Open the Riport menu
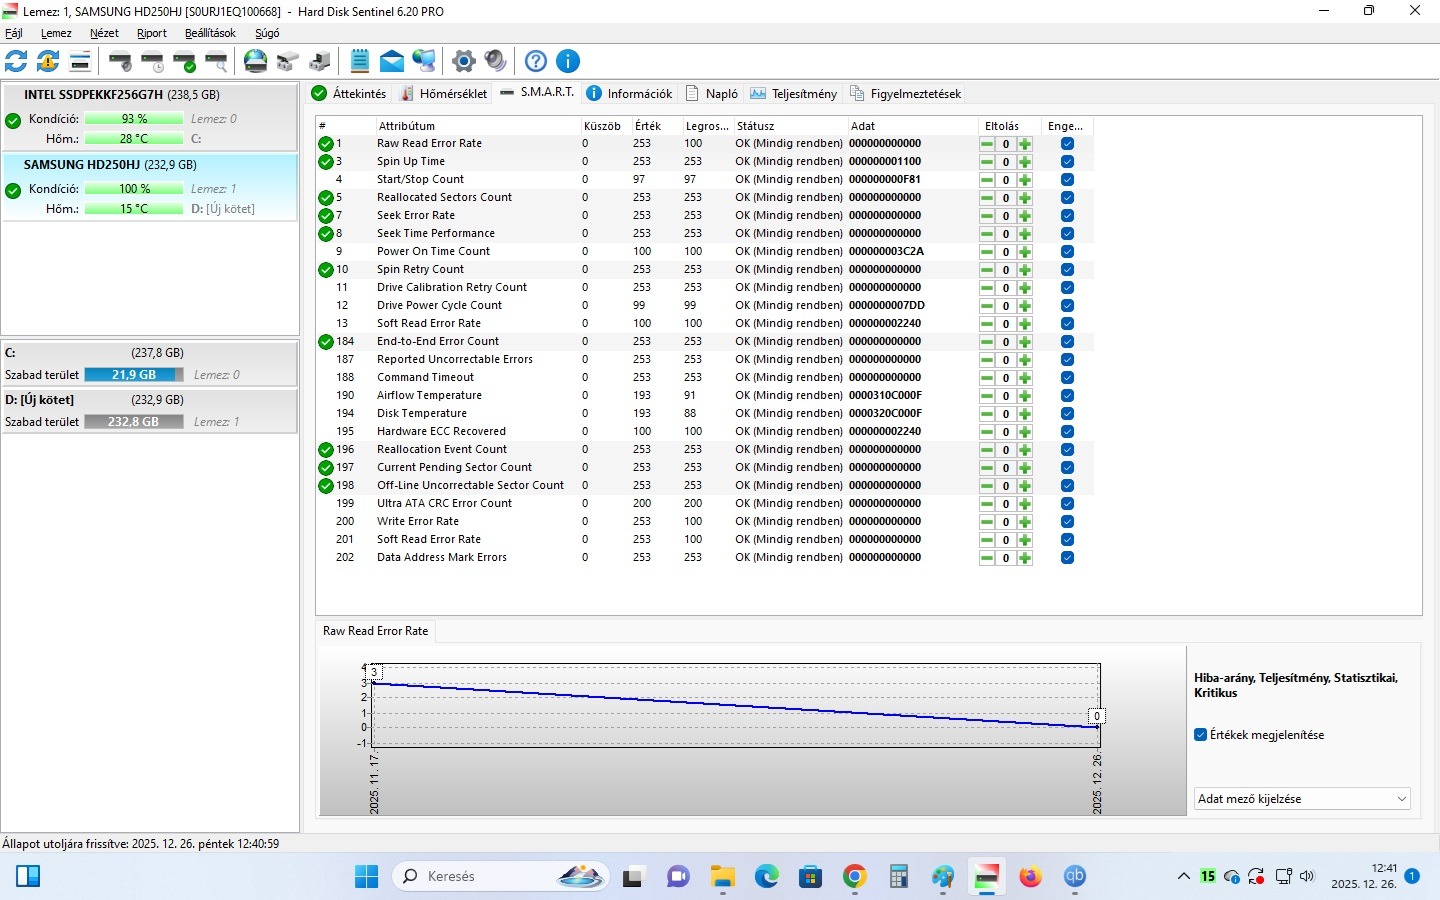The image size is (1440, 900). [152, 33]
